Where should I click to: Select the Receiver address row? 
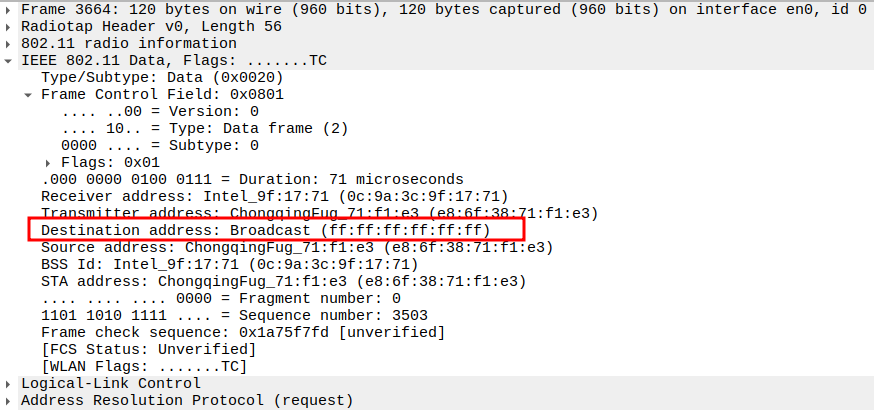pos(274,196)
